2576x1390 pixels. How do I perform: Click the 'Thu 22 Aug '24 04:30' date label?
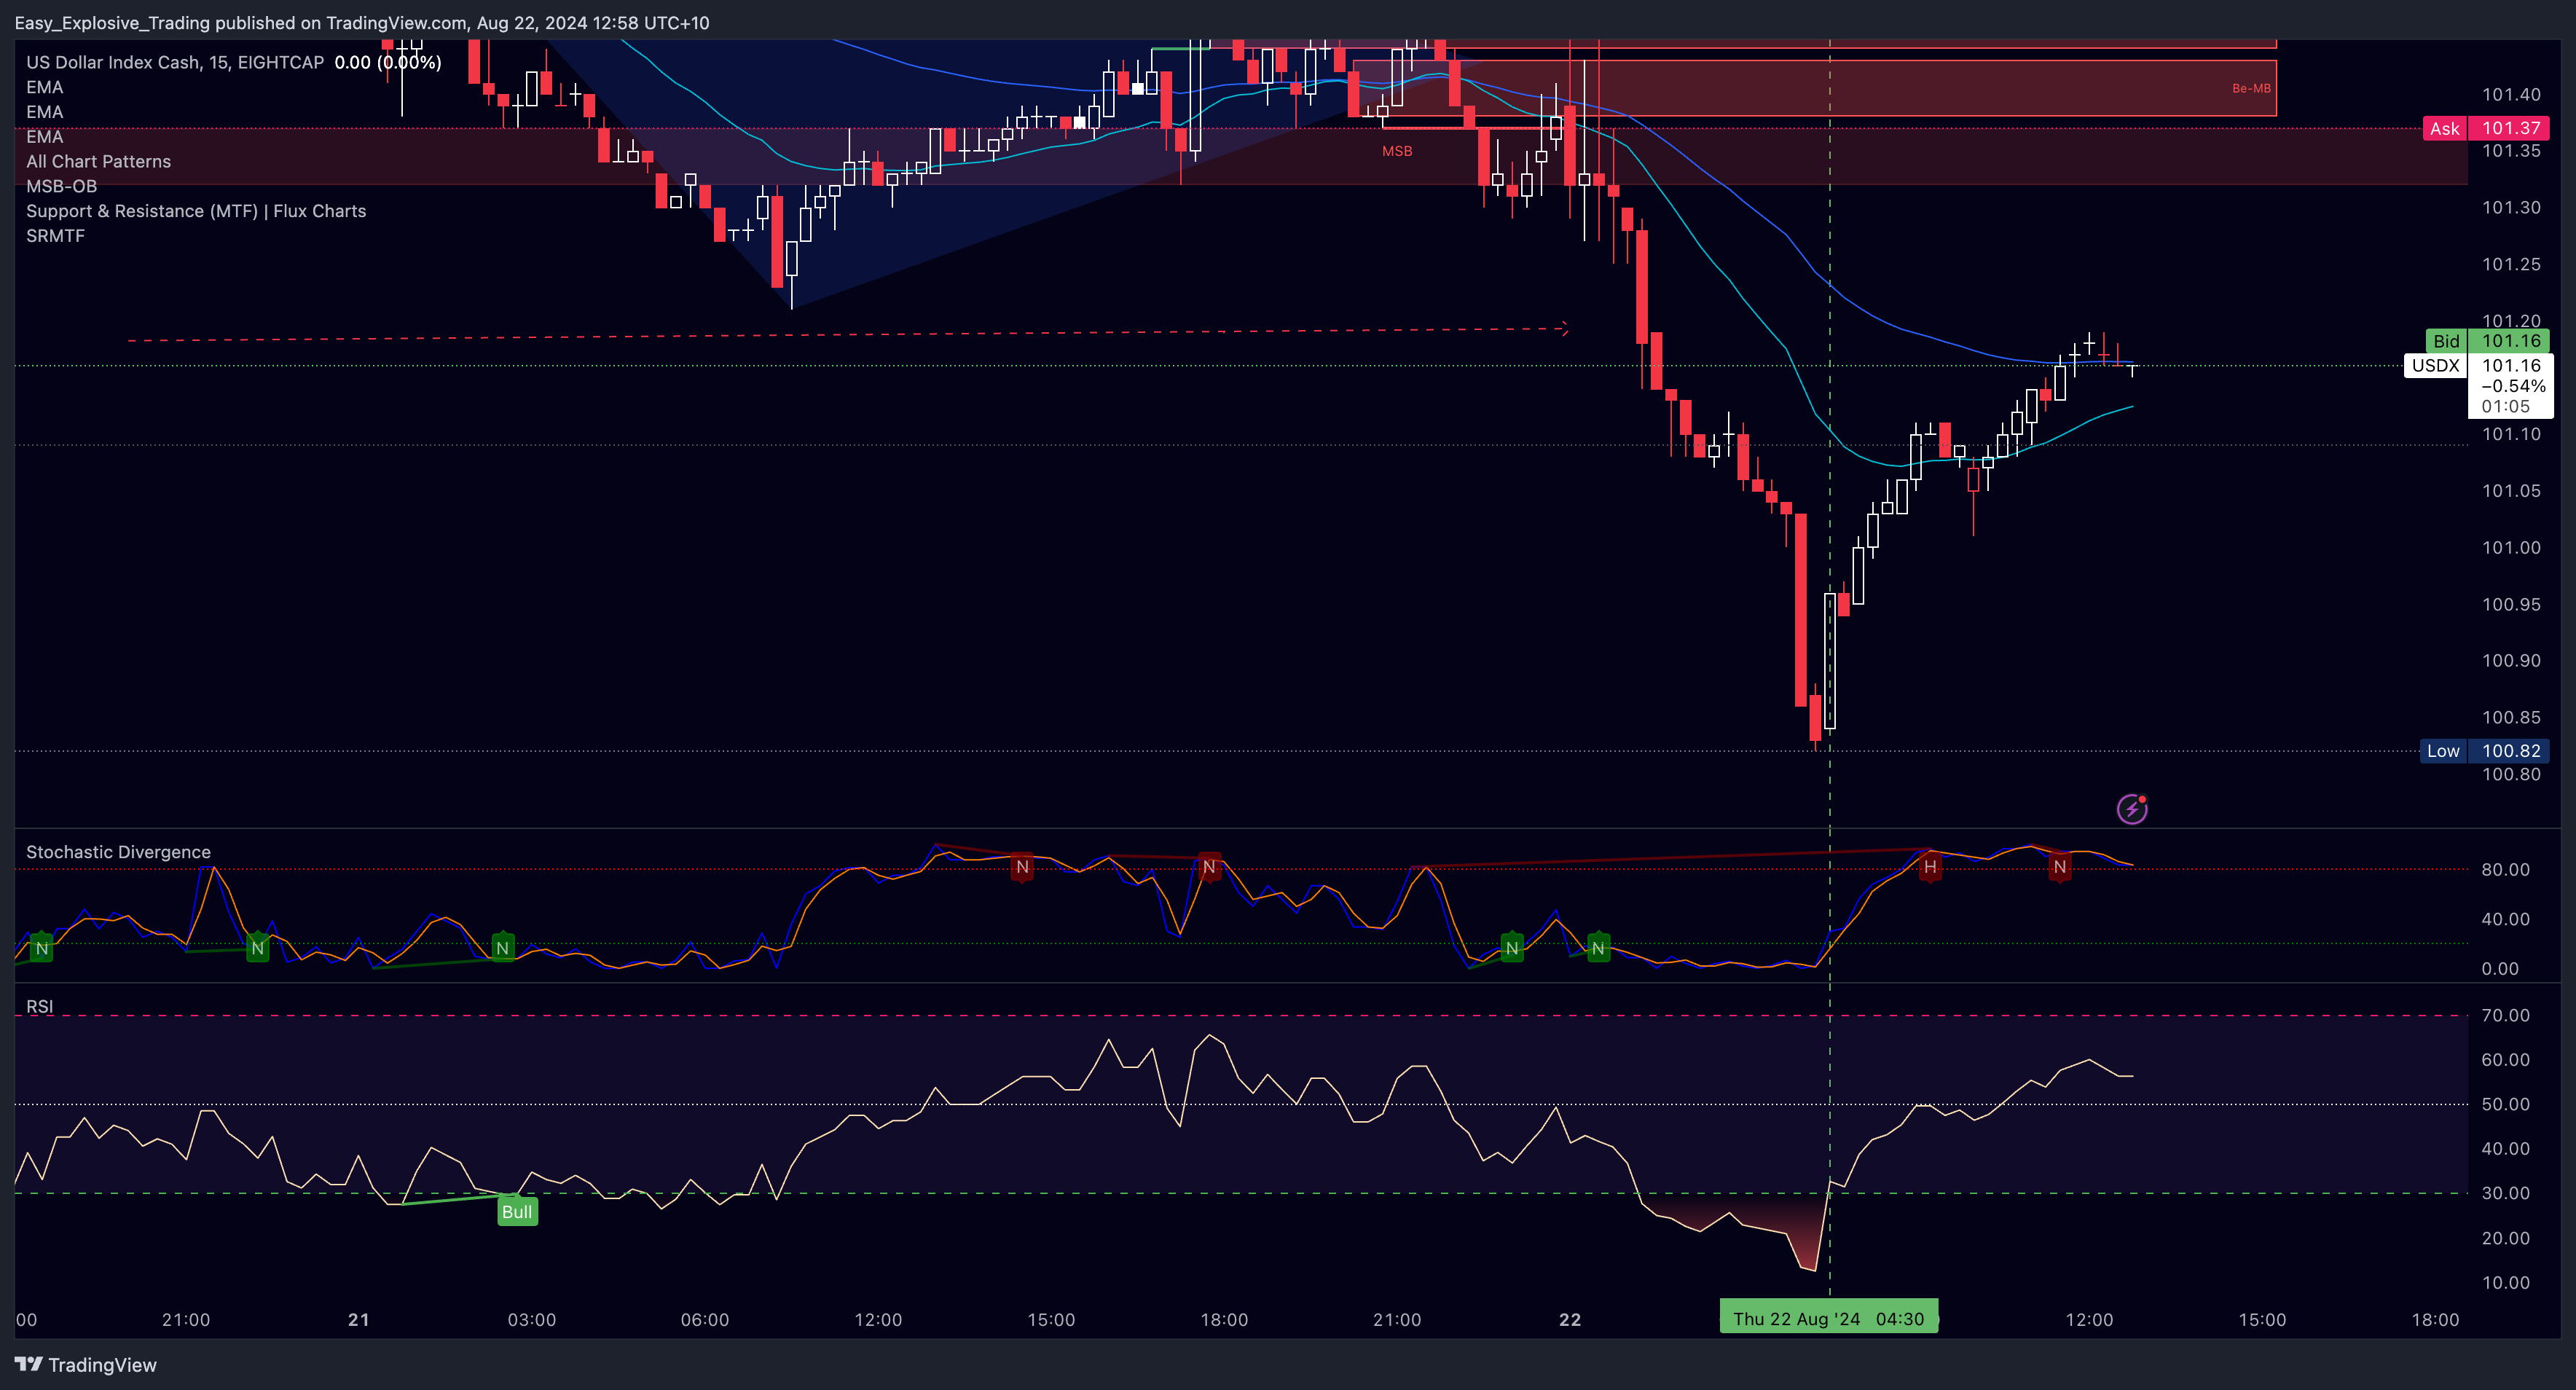(1829, 1318)
